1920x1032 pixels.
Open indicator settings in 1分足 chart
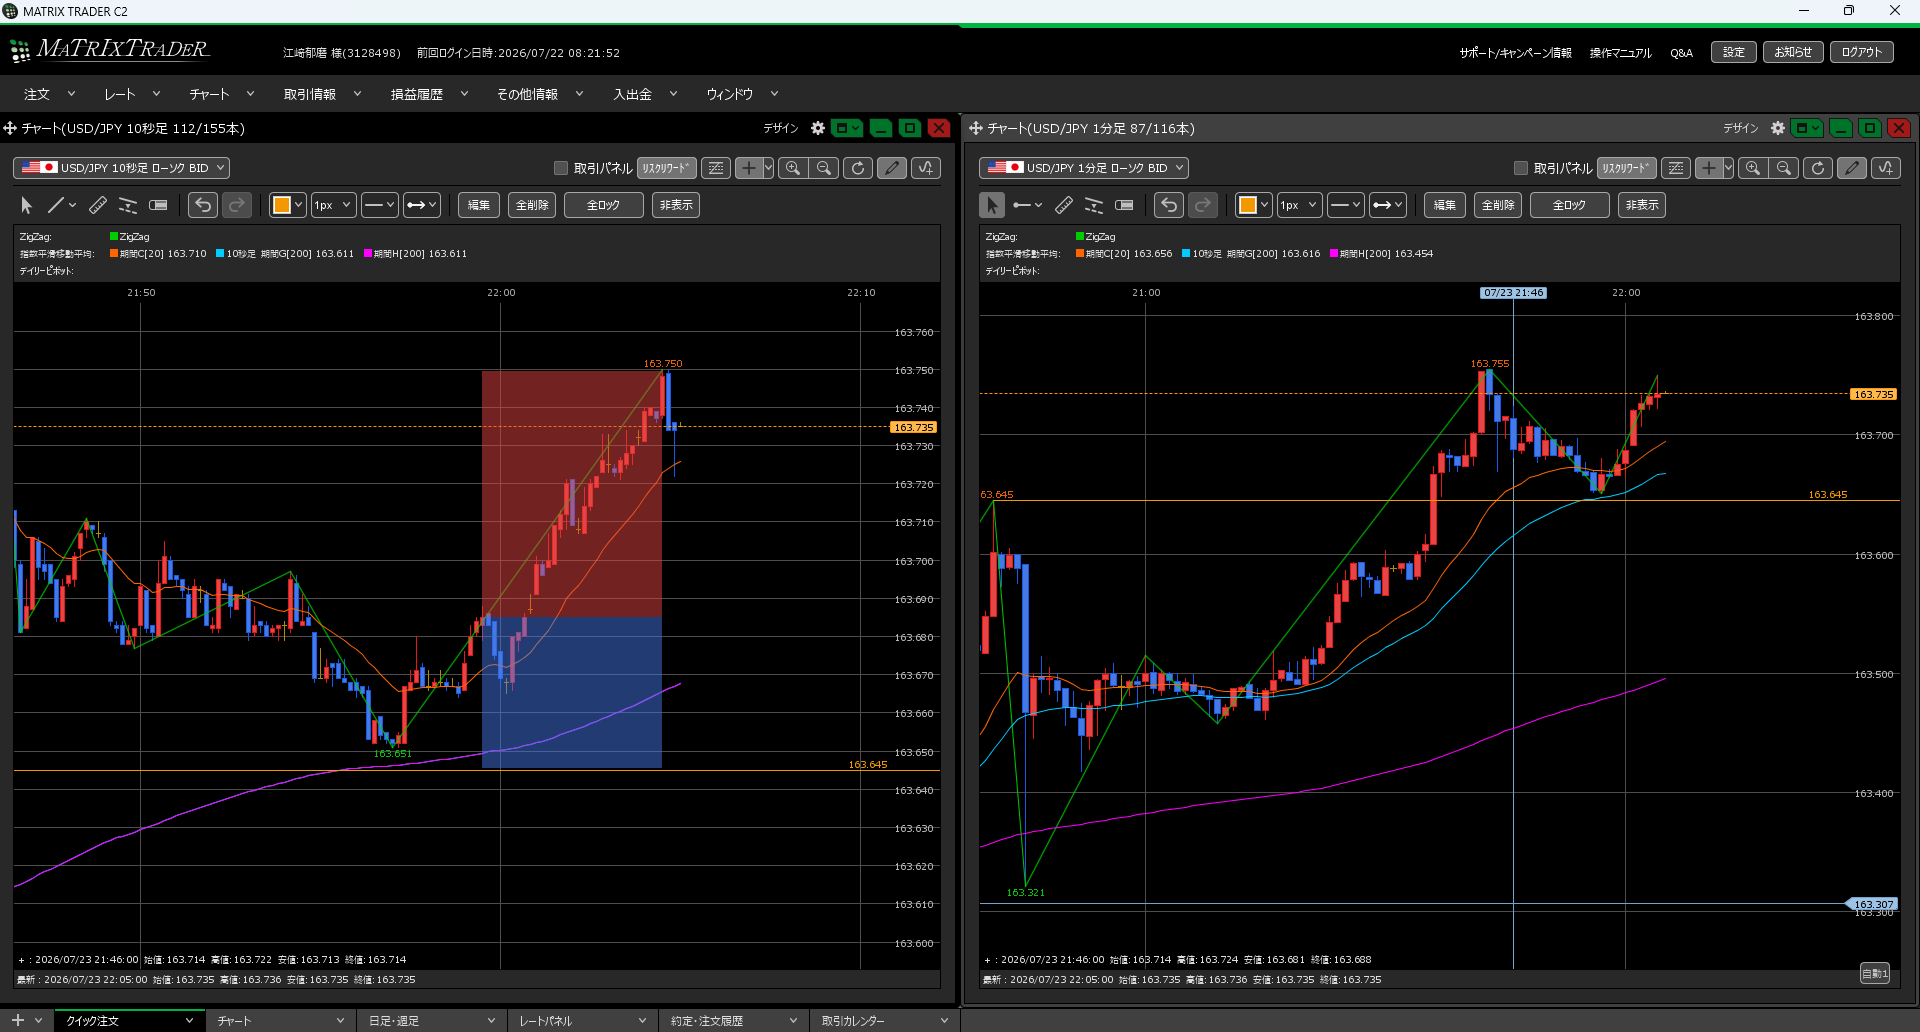(x=1886, y=168)
